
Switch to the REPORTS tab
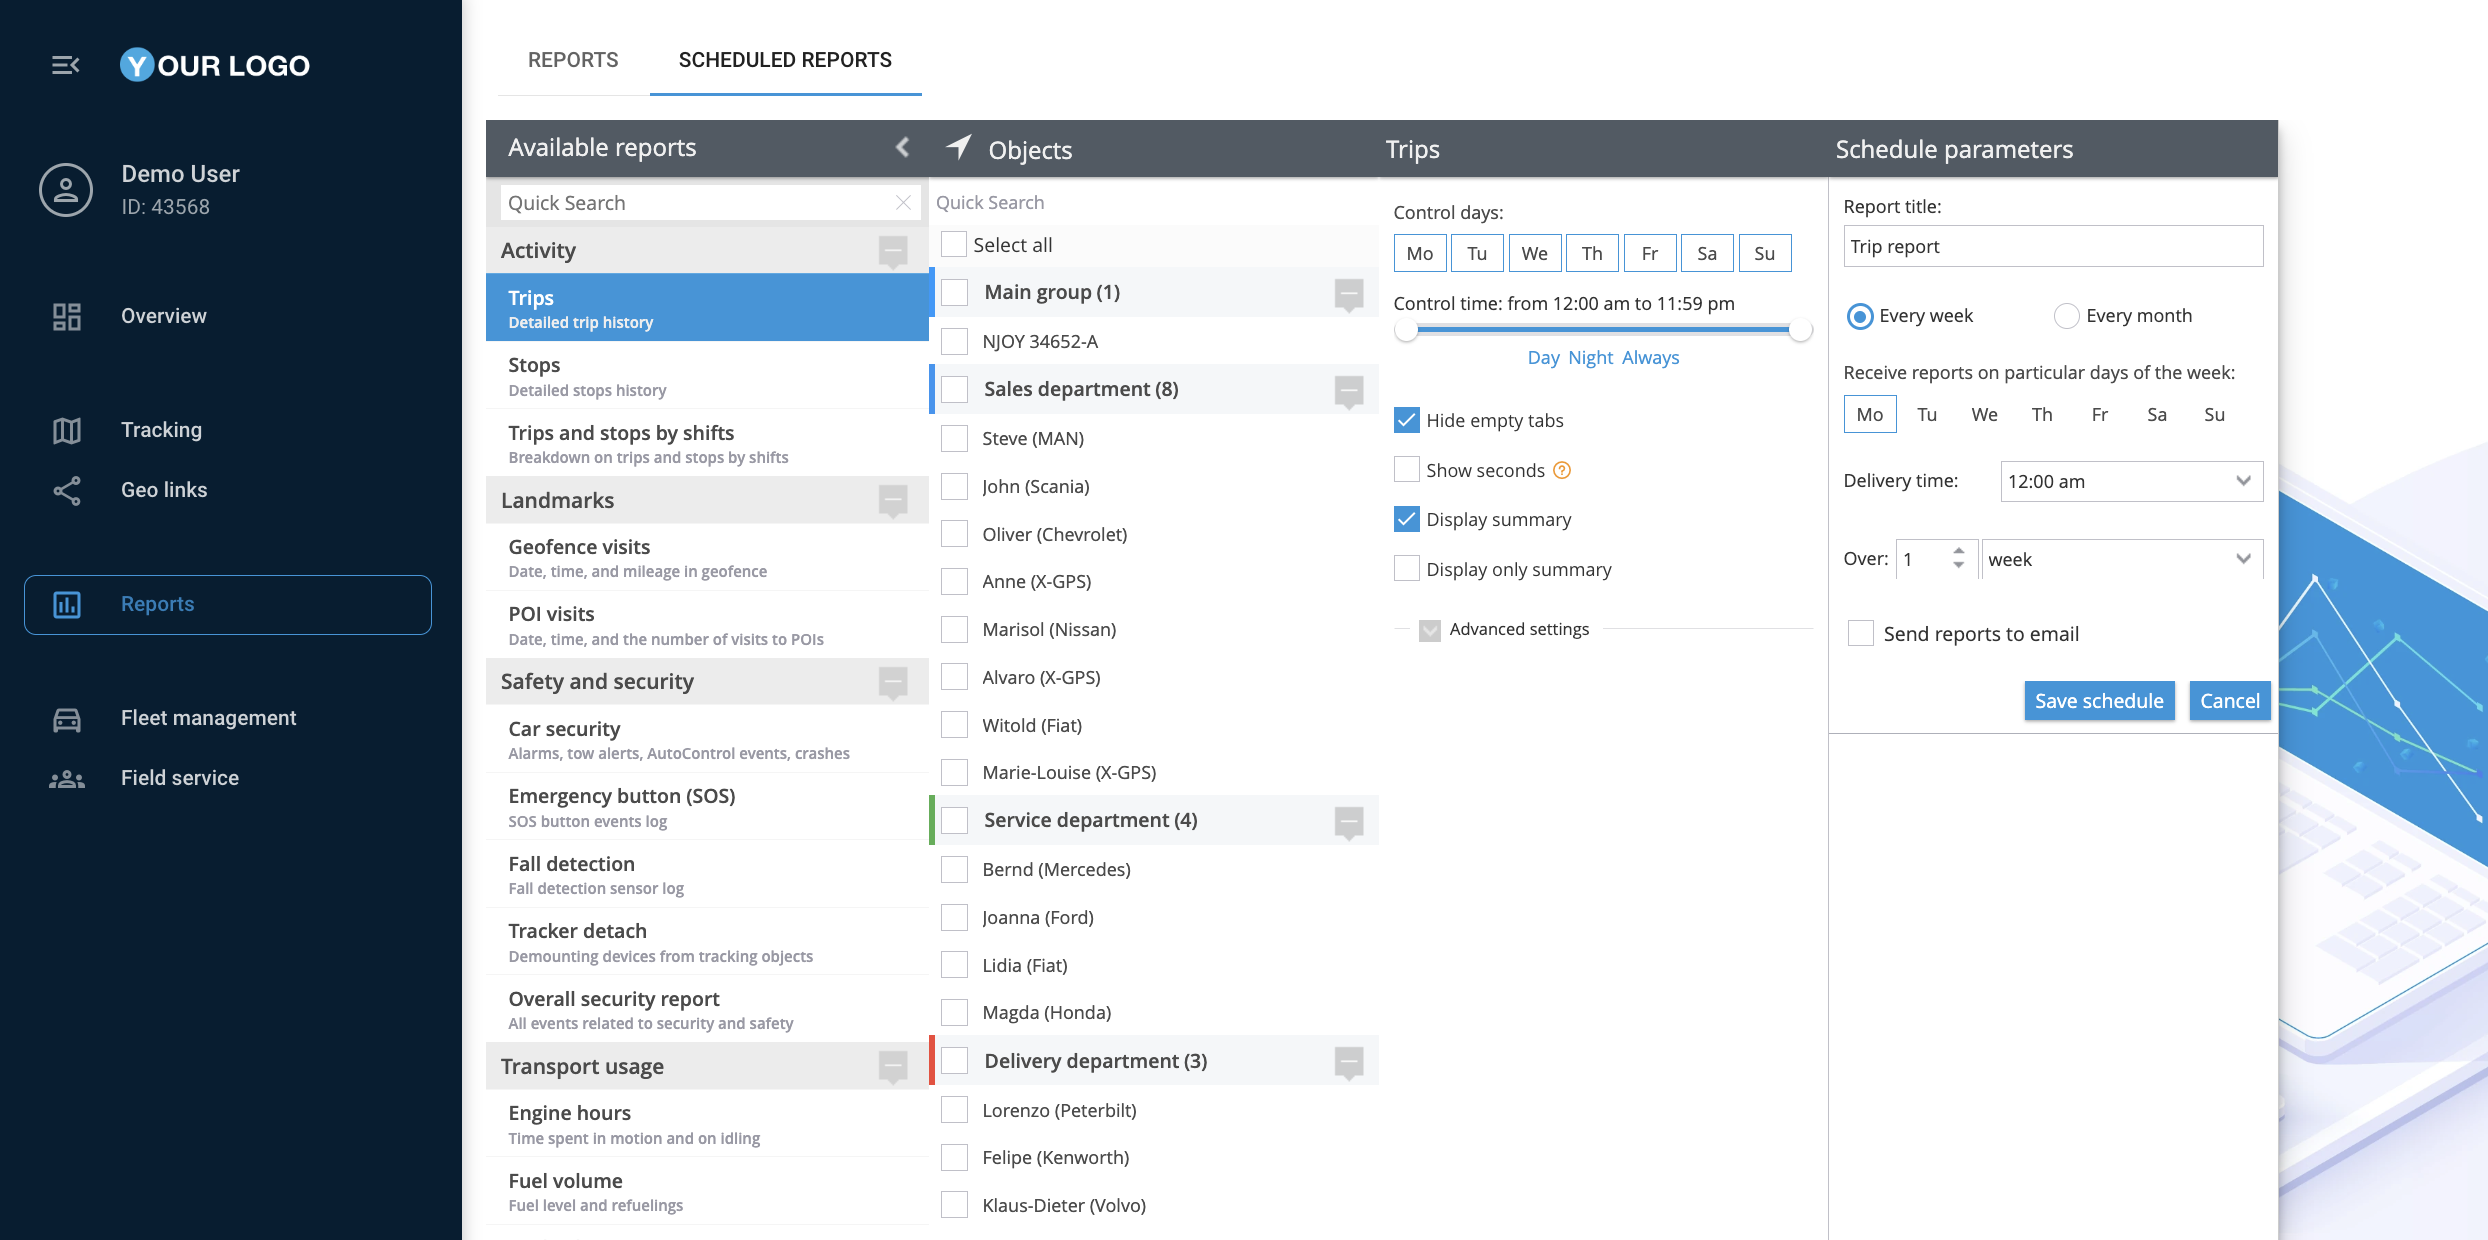tap(573, 60)
